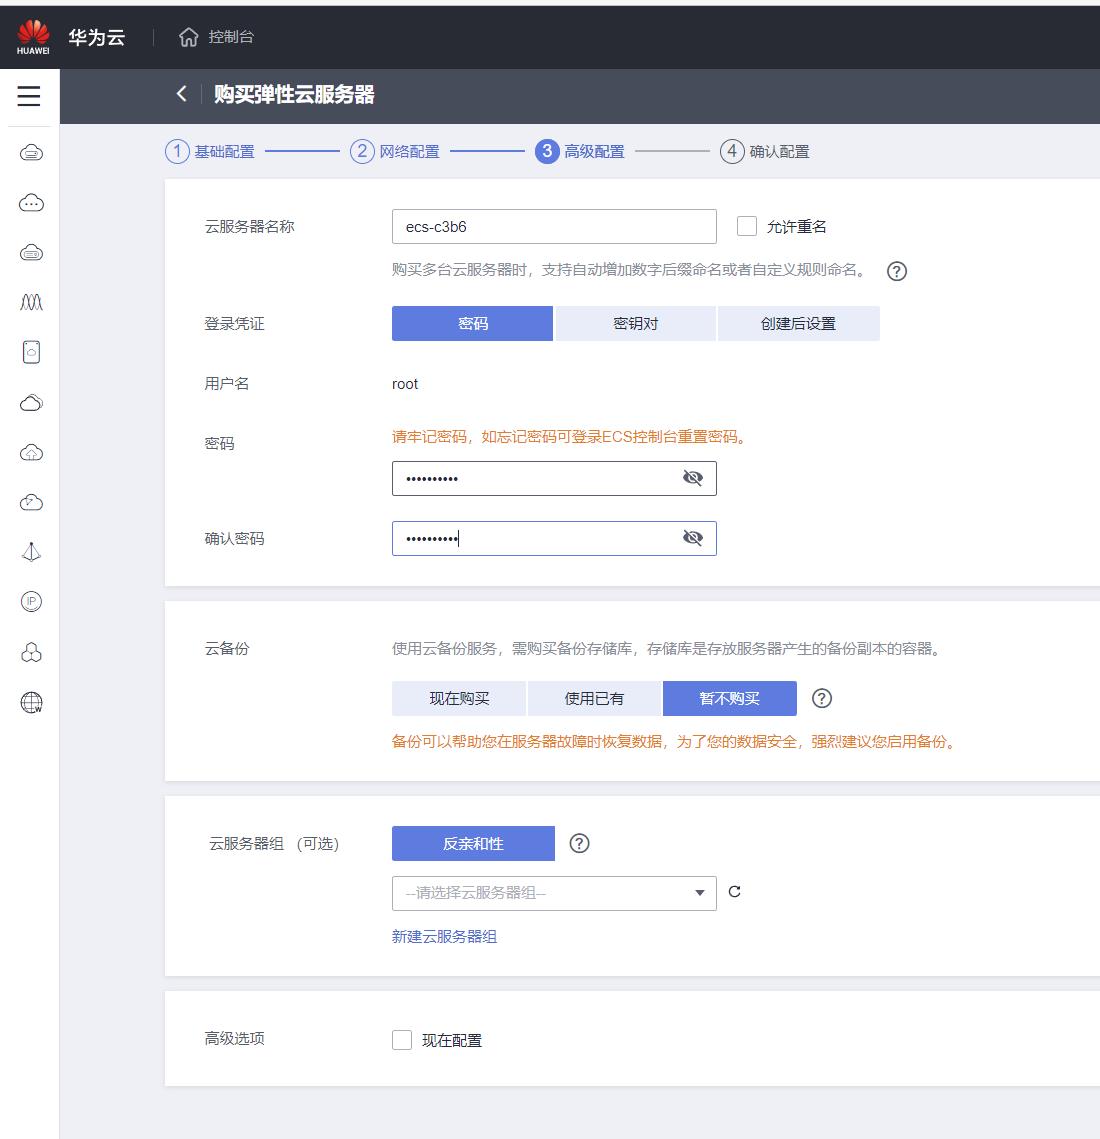Click help icon next to 暂不购买 backup option

[x=822, y=698]
